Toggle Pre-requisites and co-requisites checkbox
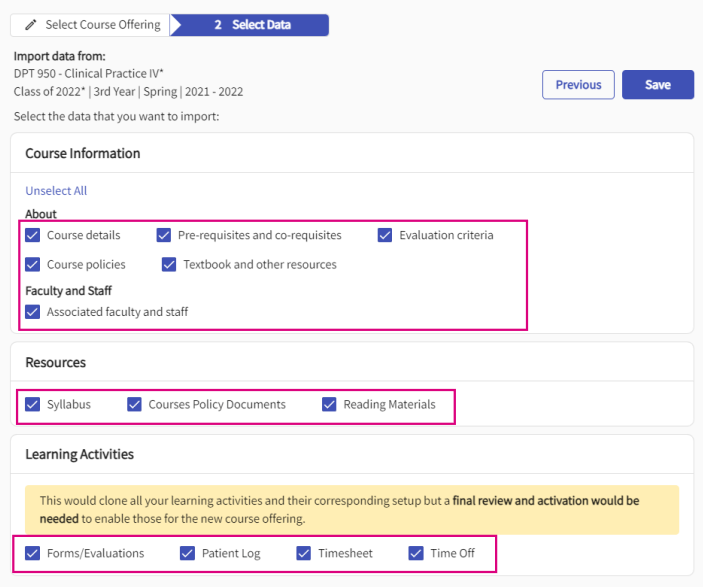 coord(164,236)
